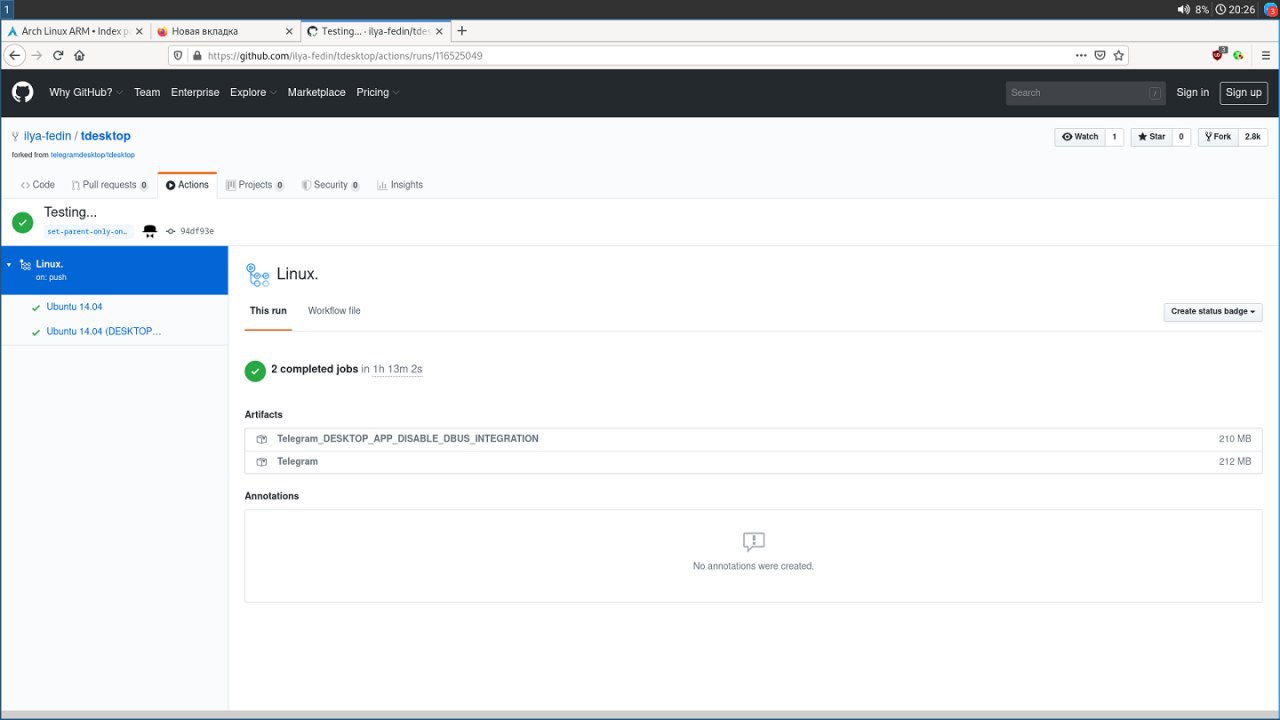The height and width of the screenshot is (720, 1280).
Task: Star the tdesktop repository
Action: coord(1151,137)
